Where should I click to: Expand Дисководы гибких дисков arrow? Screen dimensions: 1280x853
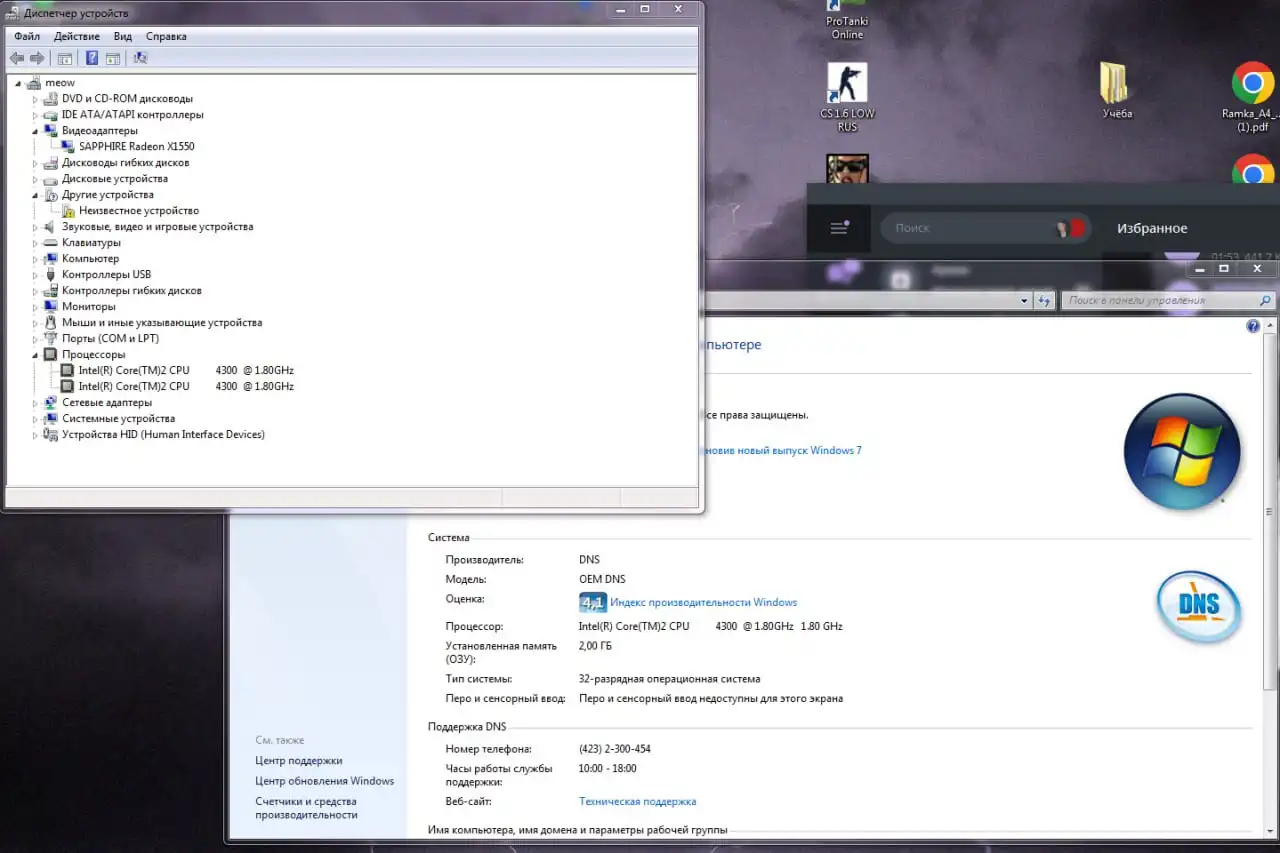(x=36, y=163)
